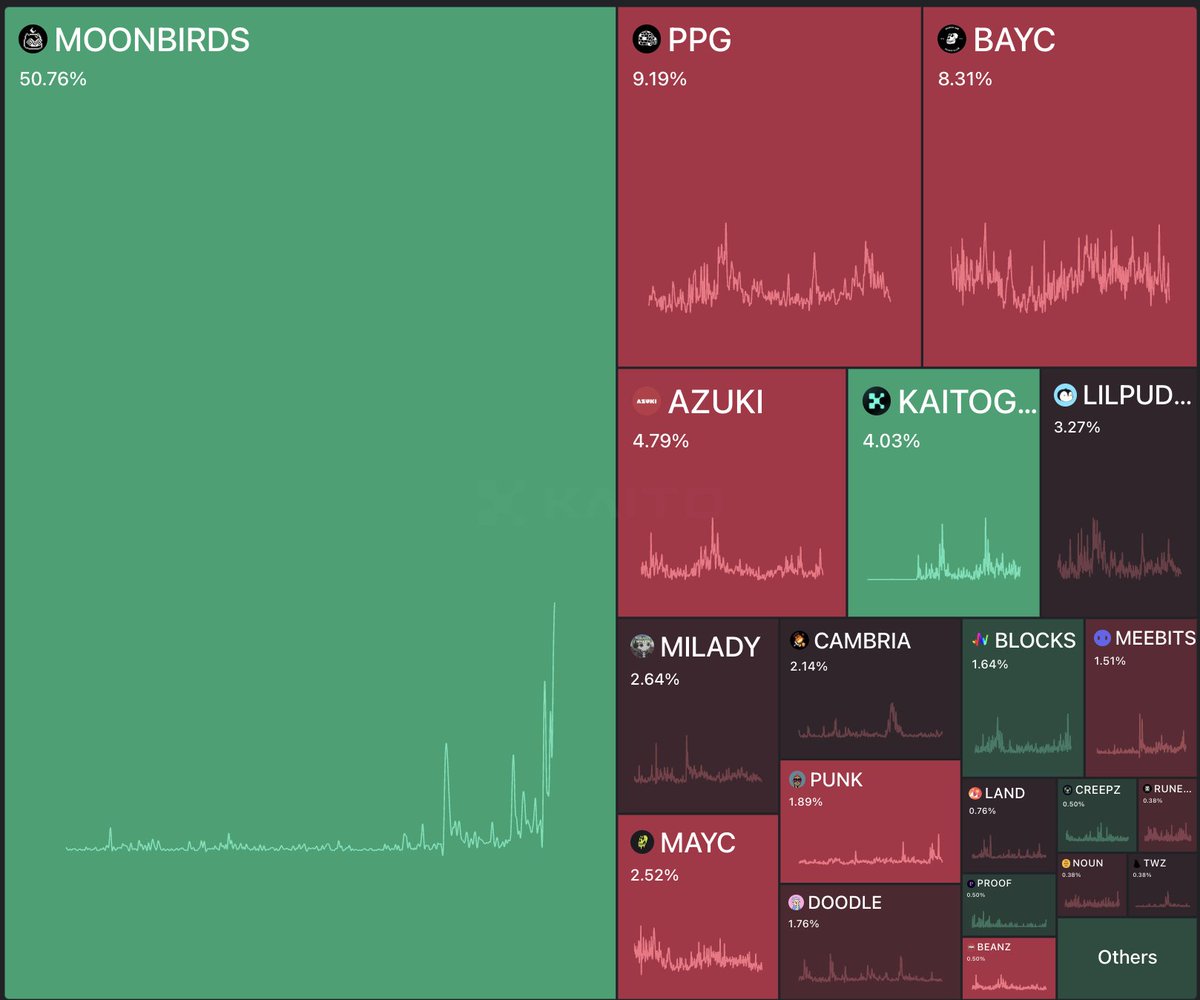Click the Moonbirds owl logo icon
Viewport: 1200px width, 1000px height.
[33, 40]
